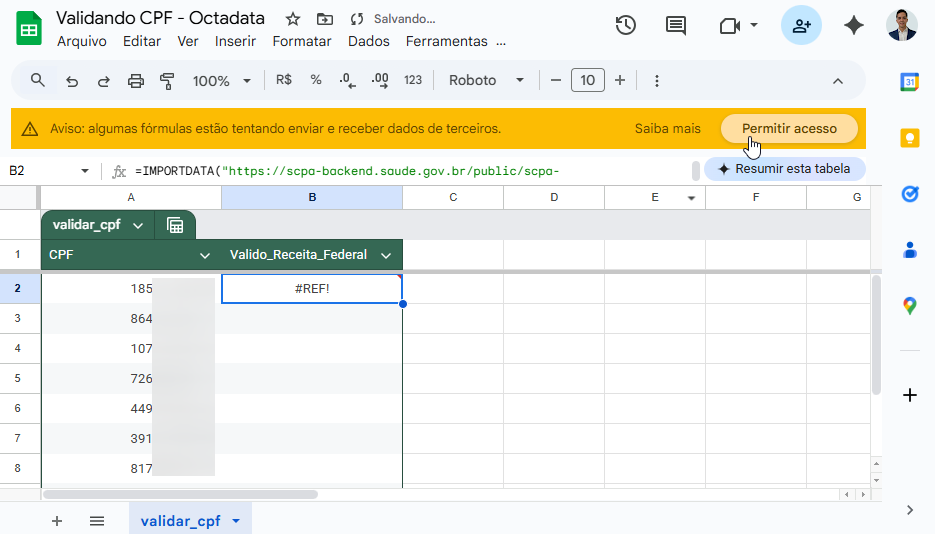Screen dimensions: 935x534
Task: Open the Roboto font dropdown
Action: (486, 80)
